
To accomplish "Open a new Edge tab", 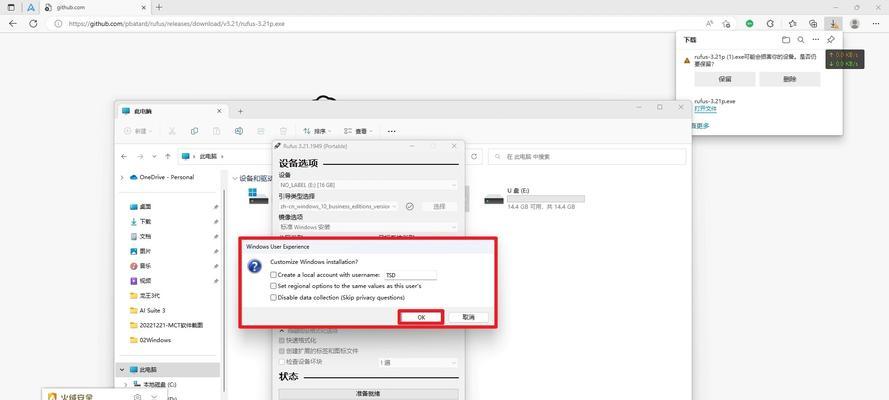I will [x=159, y=8].
